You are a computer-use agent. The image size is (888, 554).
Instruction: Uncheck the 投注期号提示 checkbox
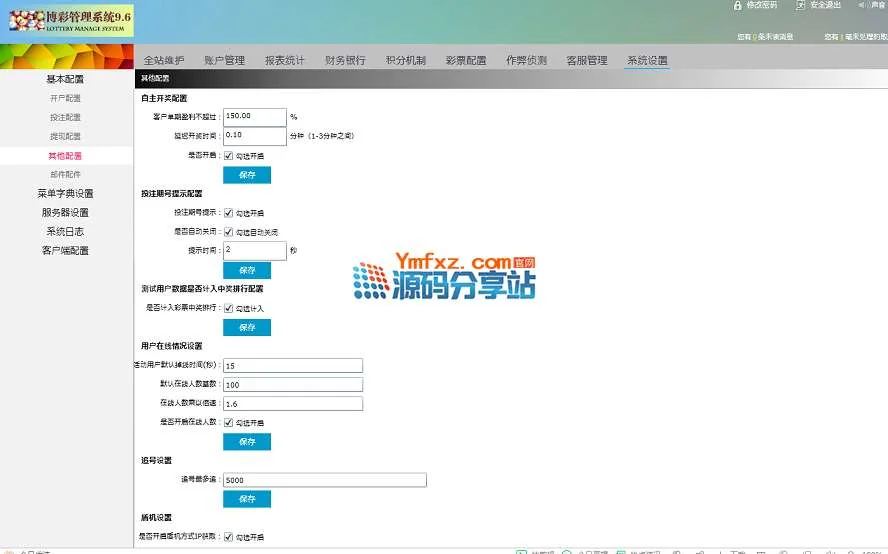click(229, 212)
